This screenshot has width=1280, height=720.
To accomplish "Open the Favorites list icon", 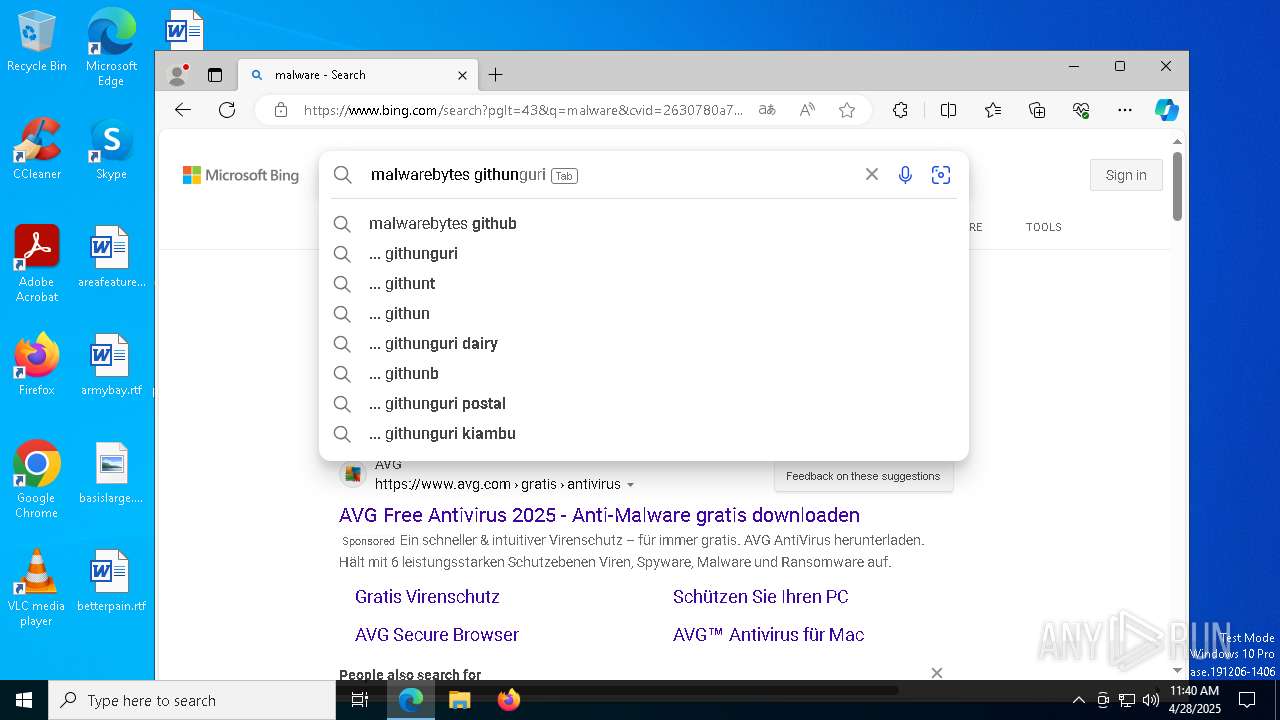I will click(992, 110).
